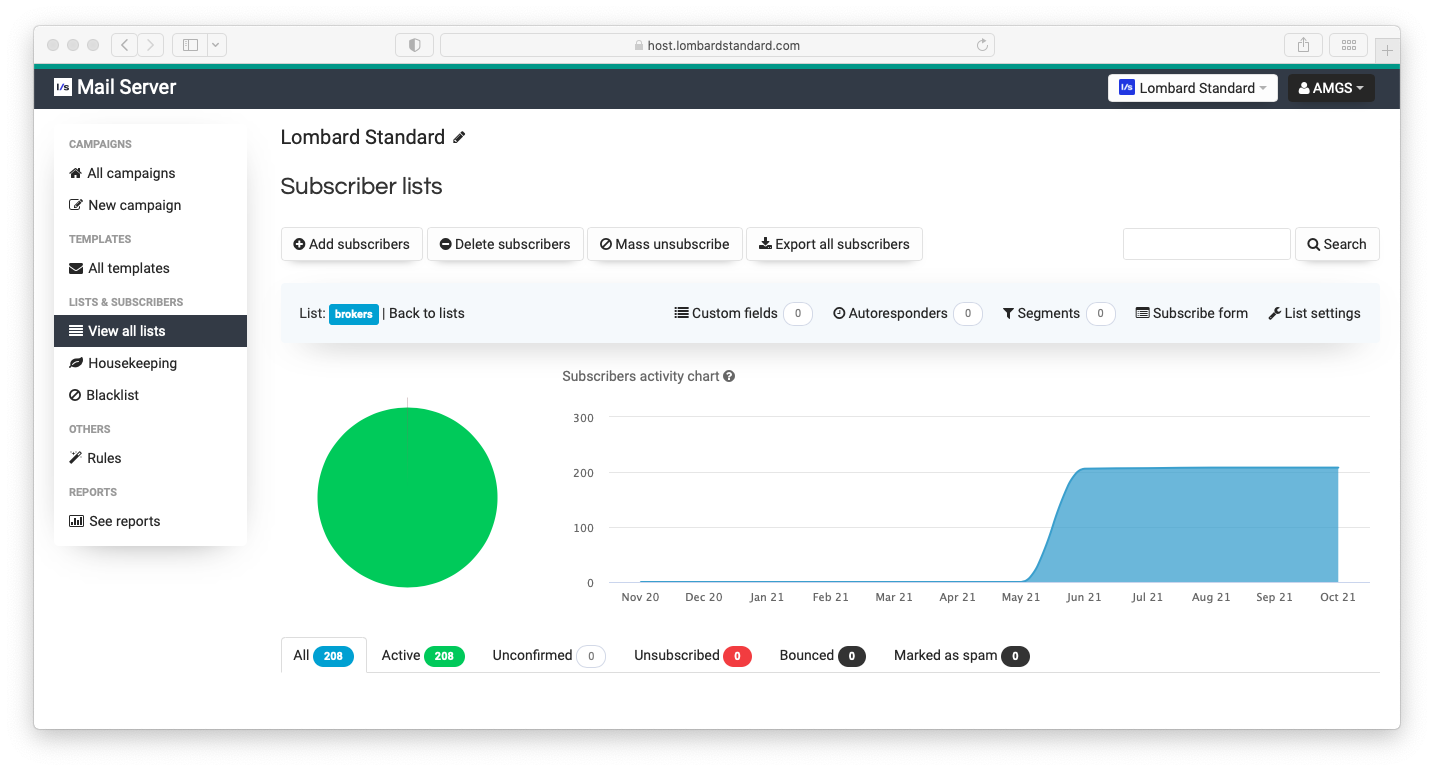Click the subscriber search input field
The width and height of the screenshot is (1434, 771).
pyautogui.click(x=1206, y=244)
